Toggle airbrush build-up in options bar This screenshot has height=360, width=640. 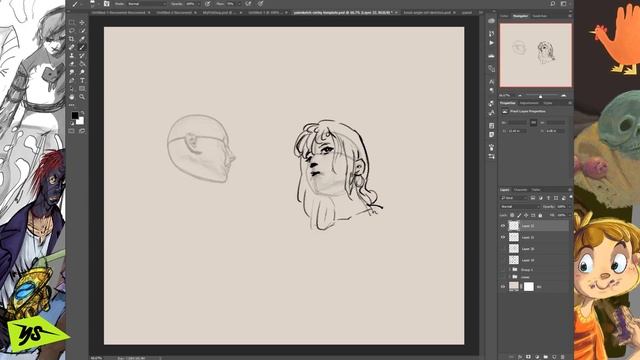248,4
